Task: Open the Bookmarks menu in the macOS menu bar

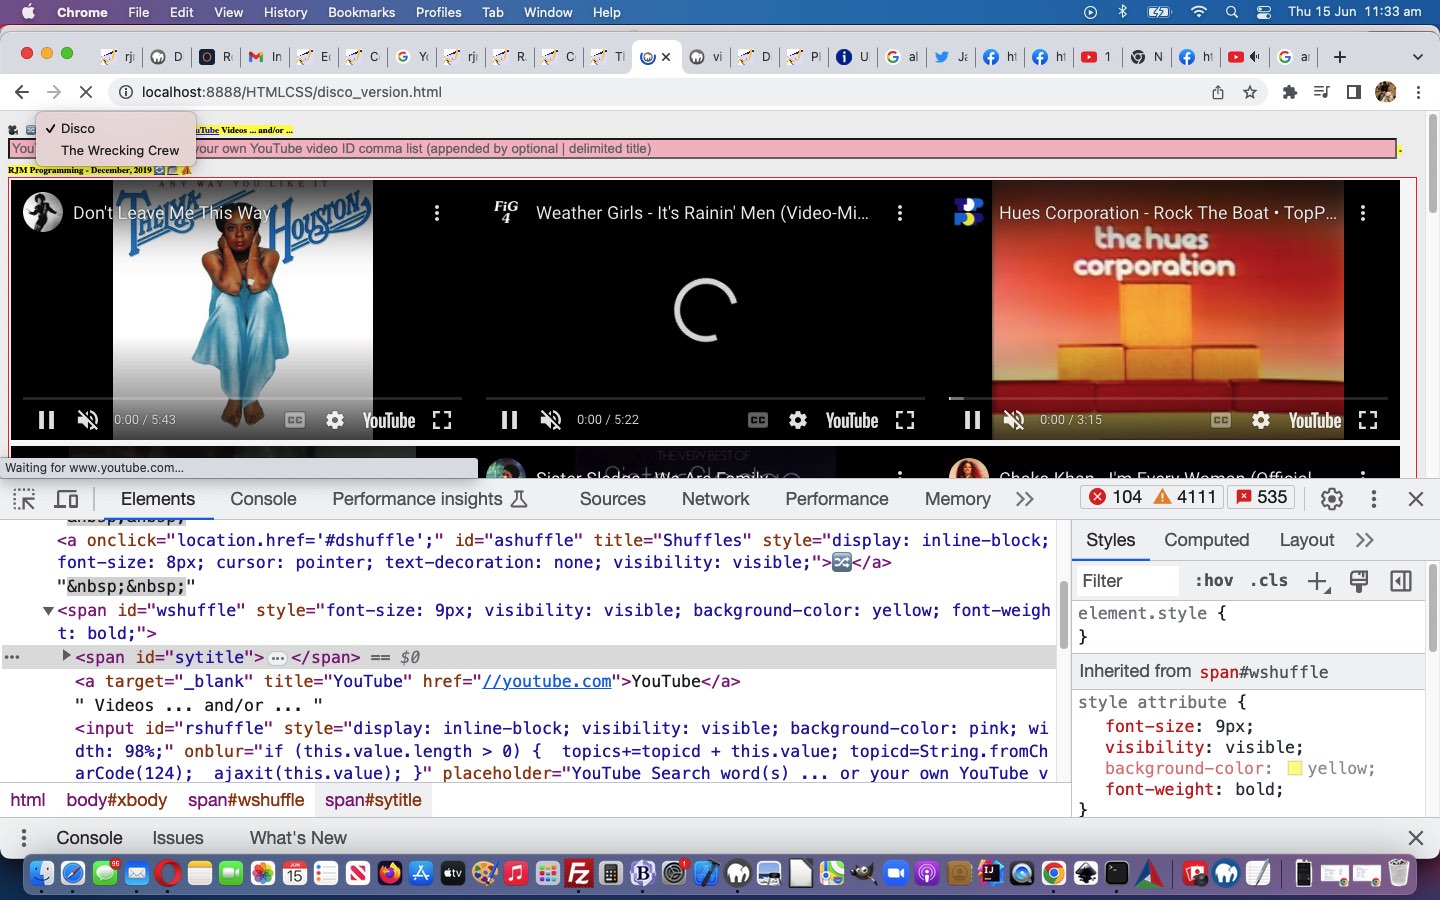Action: (x=361, y=12)
